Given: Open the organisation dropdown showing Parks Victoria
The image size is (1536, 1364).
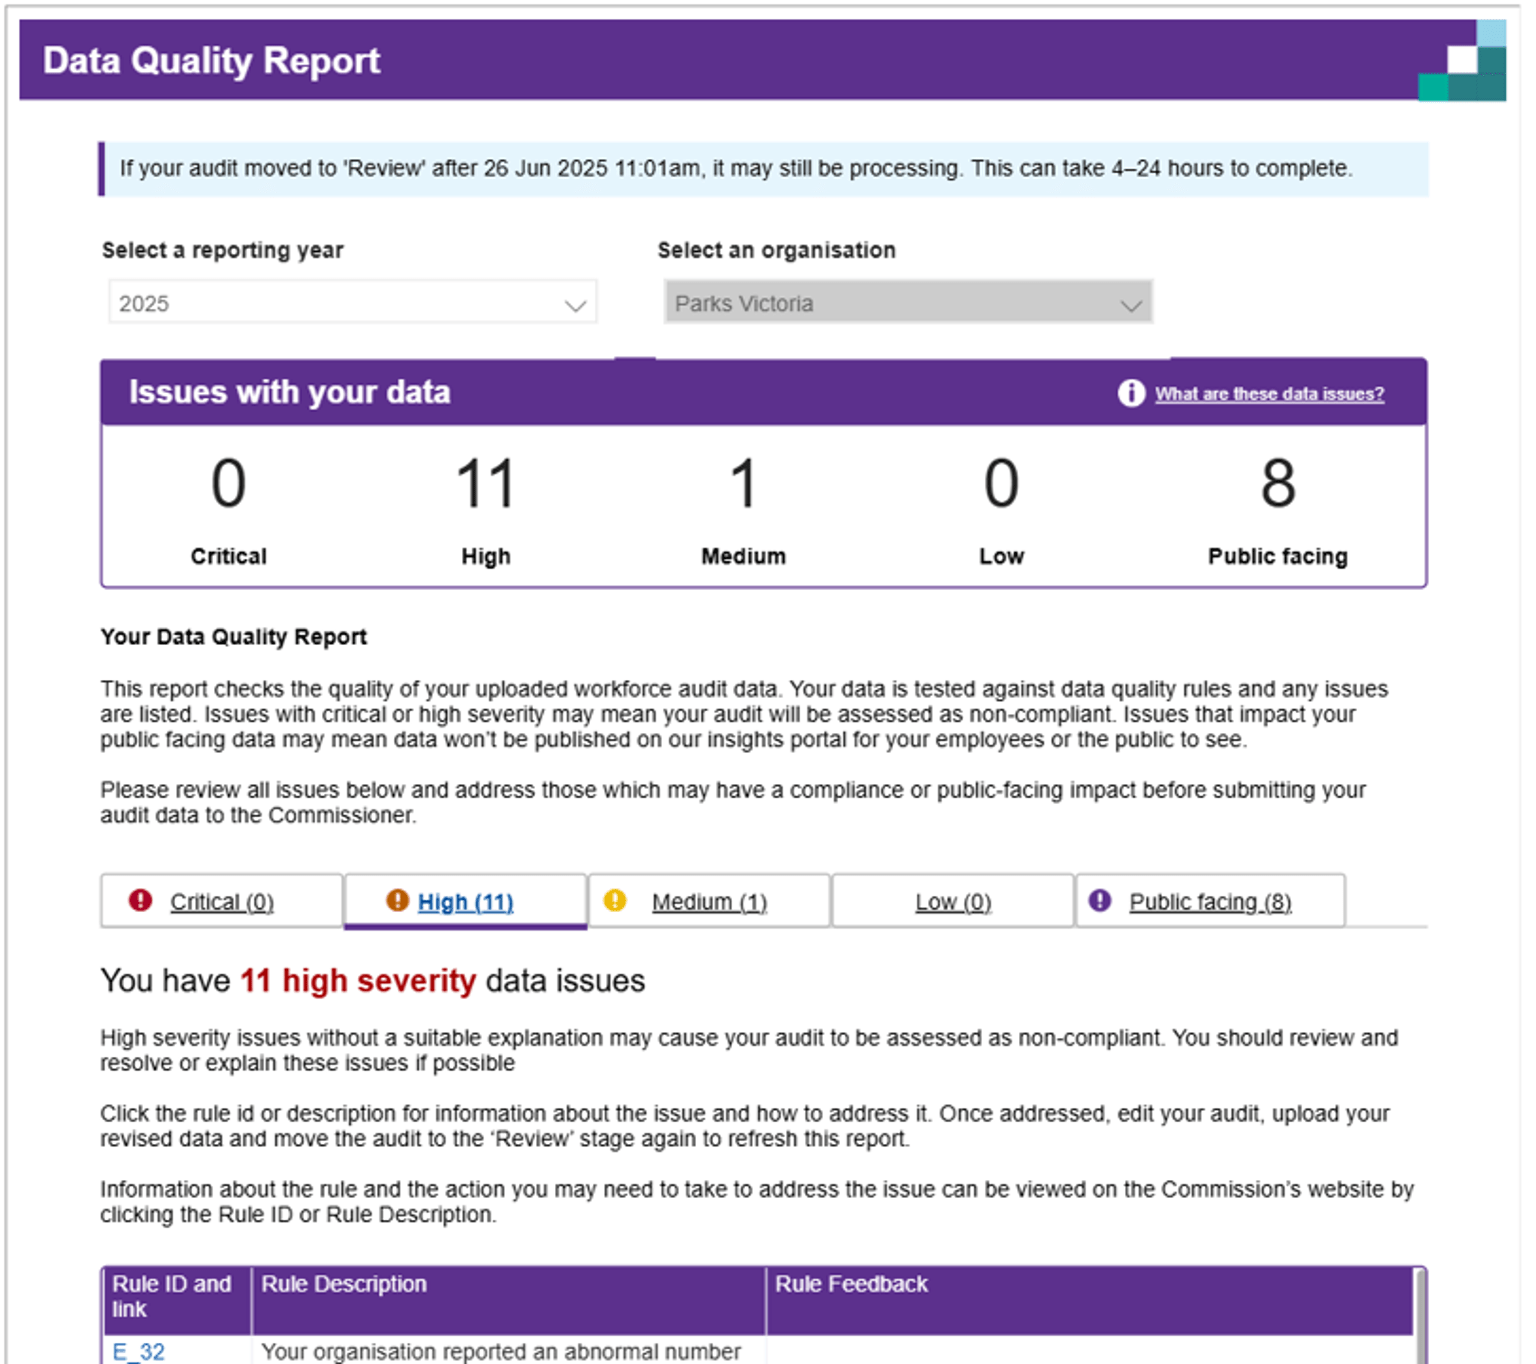Looking at the screenshot, I should (908, 302).
